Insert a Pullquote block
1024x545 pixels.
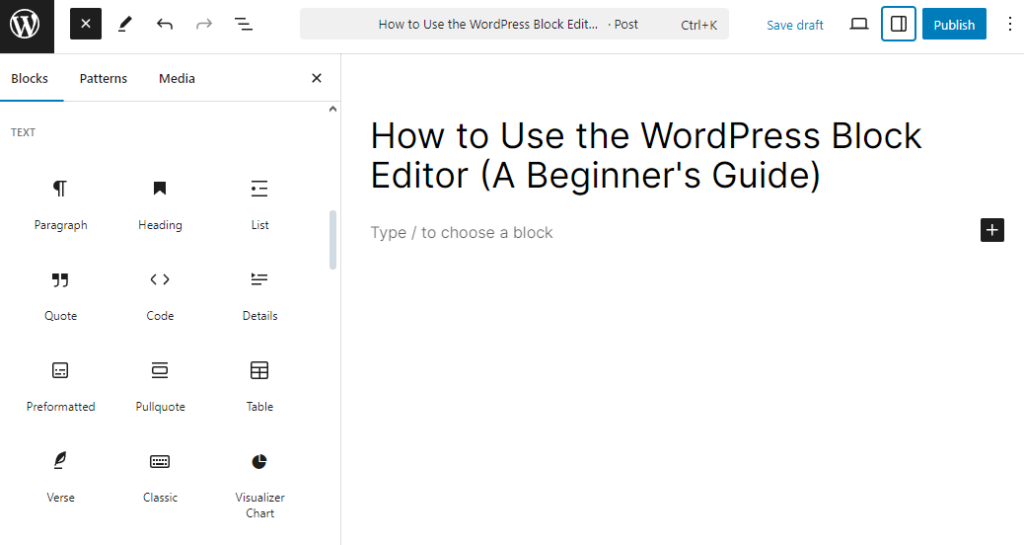coord(160,386)
